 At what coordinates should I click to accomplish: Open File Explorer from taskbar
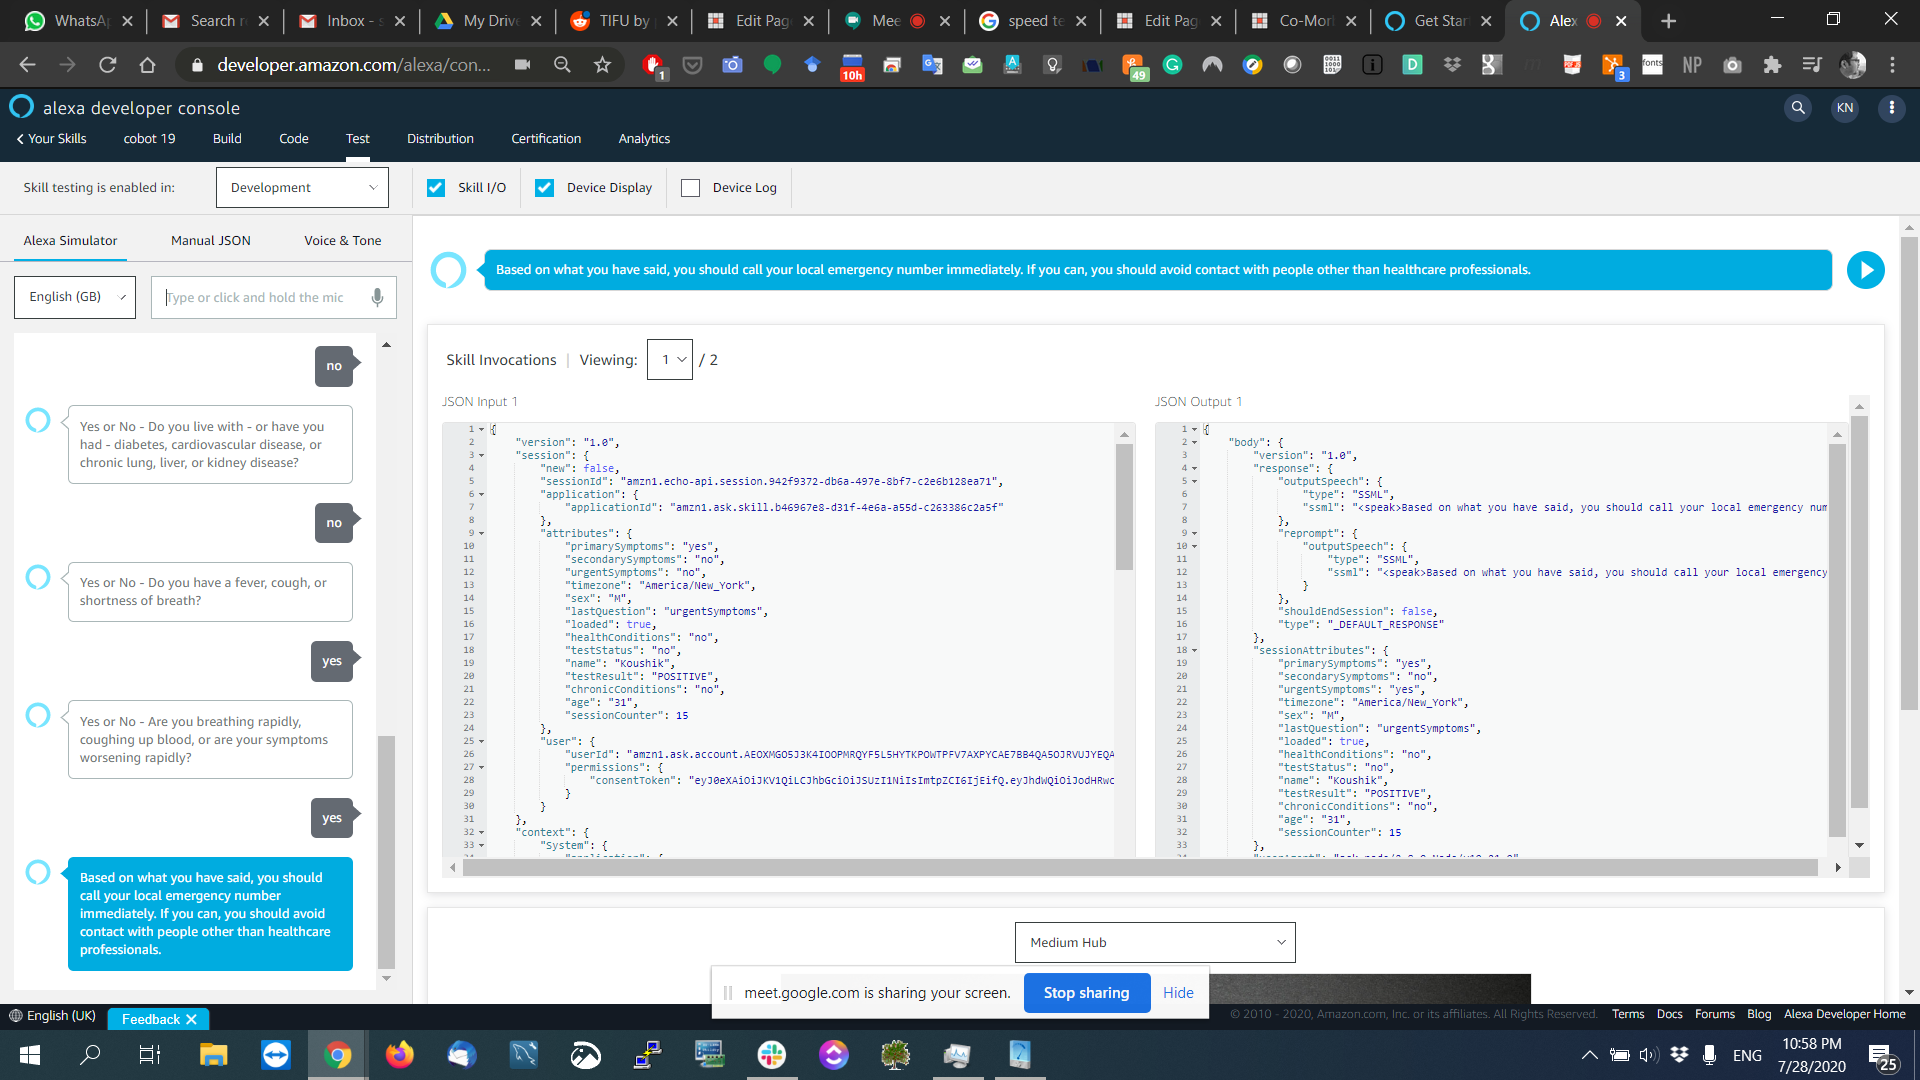coord(213,1054)
